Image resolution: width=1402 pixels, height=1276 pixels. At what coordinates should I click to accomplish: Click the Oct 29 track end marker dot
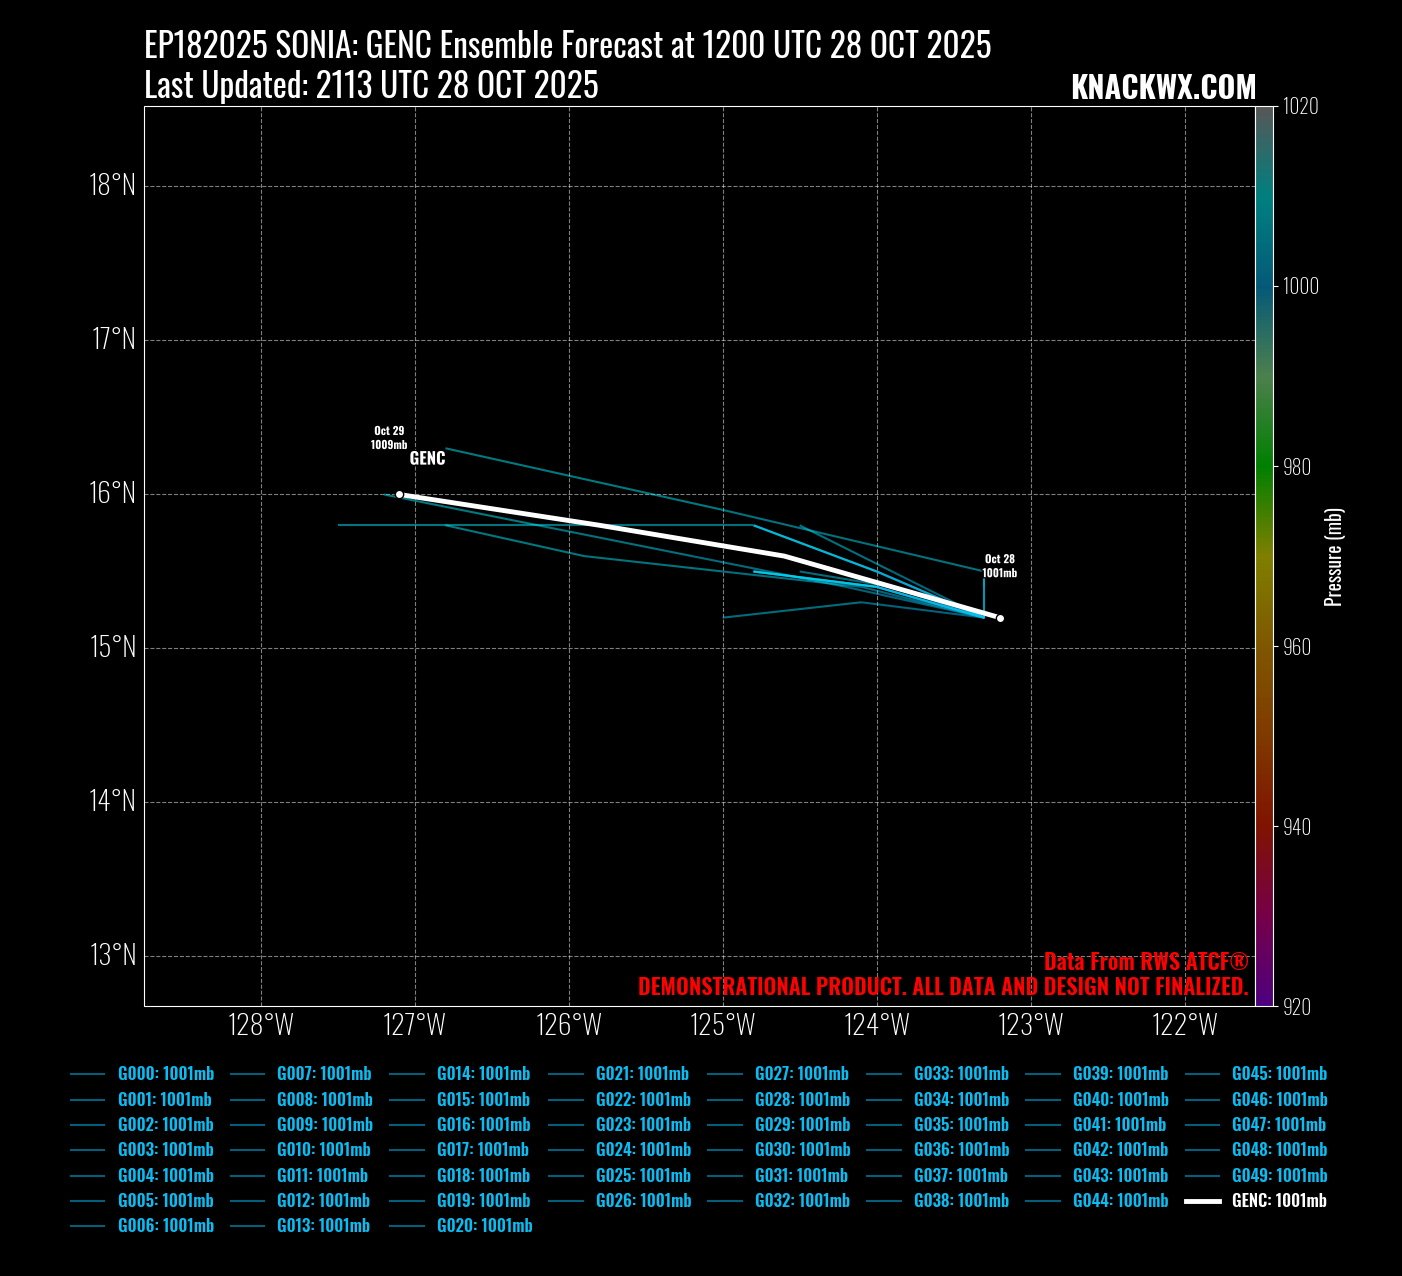[x=400, y=495]
